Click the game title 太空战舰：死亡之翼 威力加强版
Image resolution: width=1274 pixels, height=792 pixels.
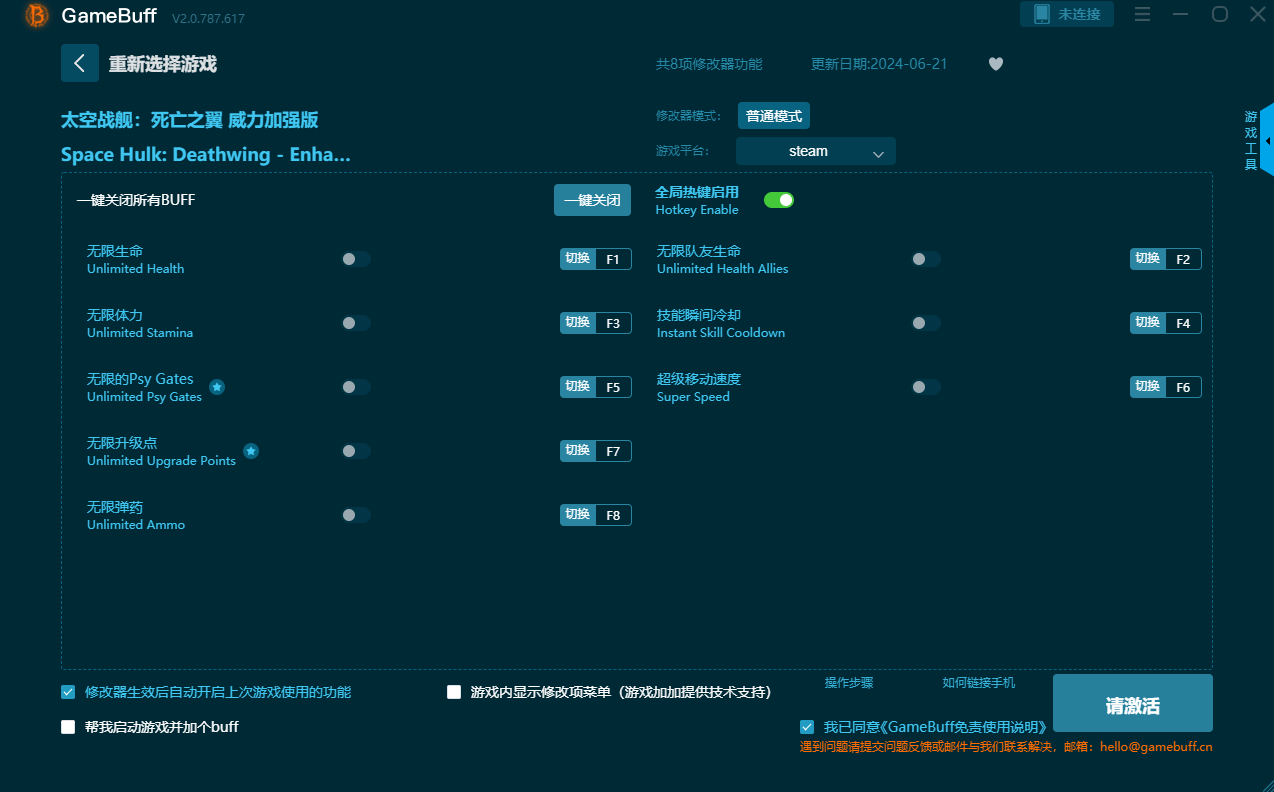pyautogui.click(x=190, y=120)
